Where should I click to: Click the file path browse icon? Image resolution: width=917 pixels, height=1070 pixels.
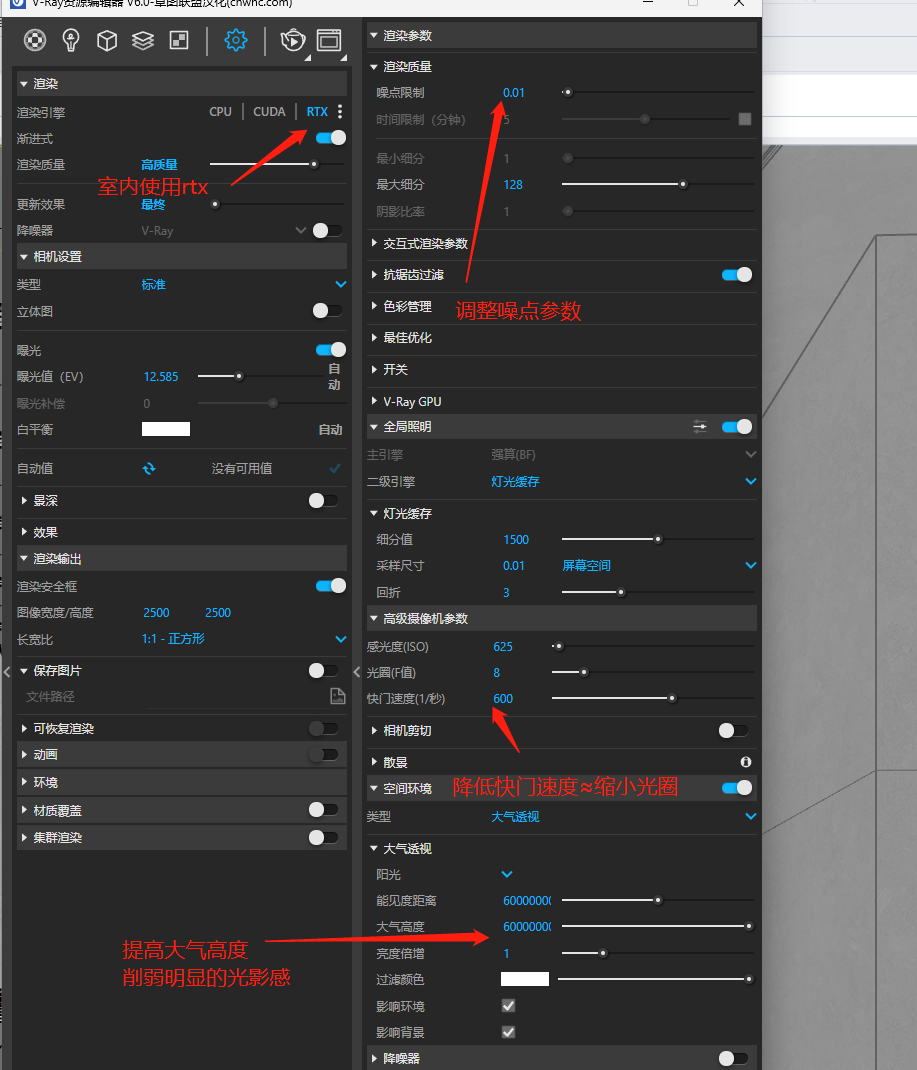[337, 696]
